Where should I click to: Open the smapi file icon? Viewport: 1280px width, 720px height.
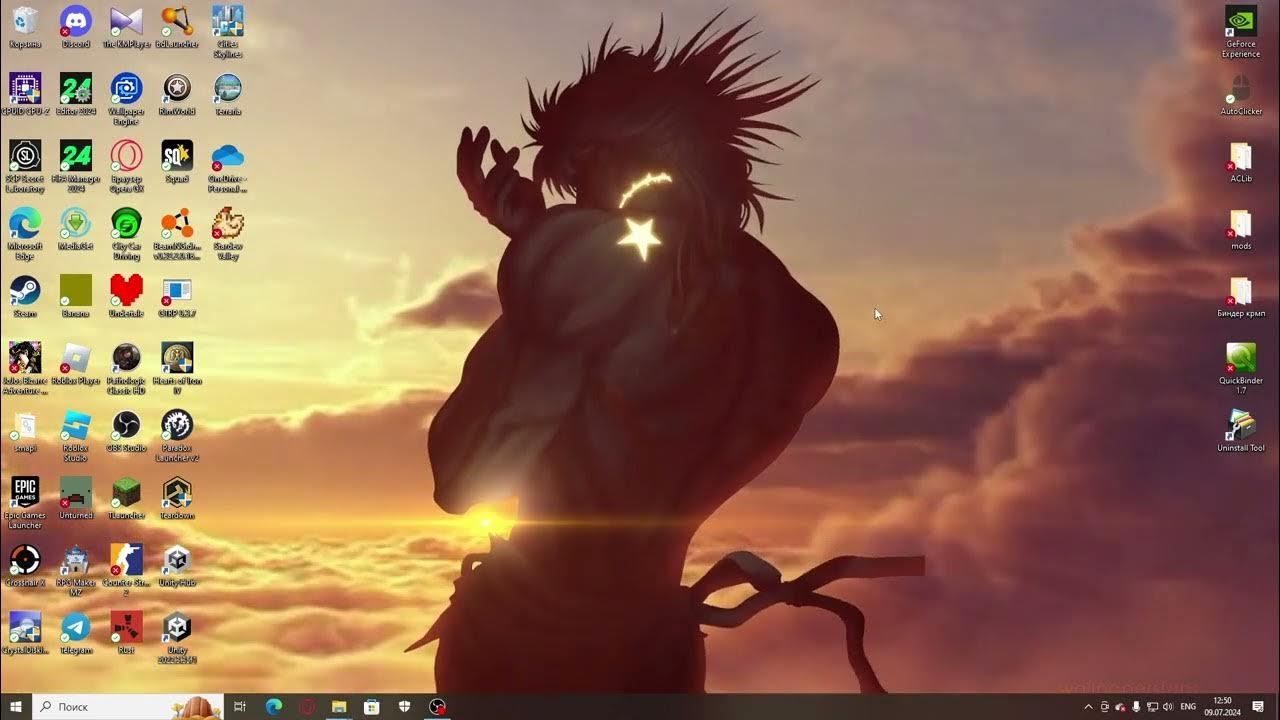point(25,430)
